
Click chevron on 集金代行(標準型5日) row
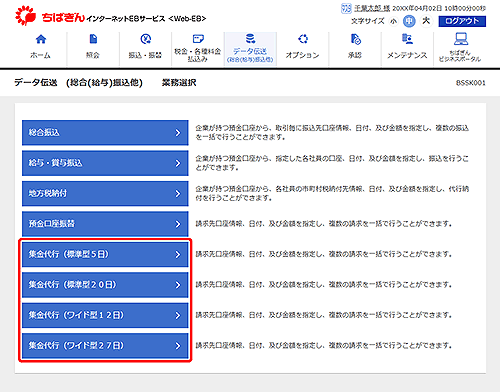pyautogui.click(x=178, y=255)
